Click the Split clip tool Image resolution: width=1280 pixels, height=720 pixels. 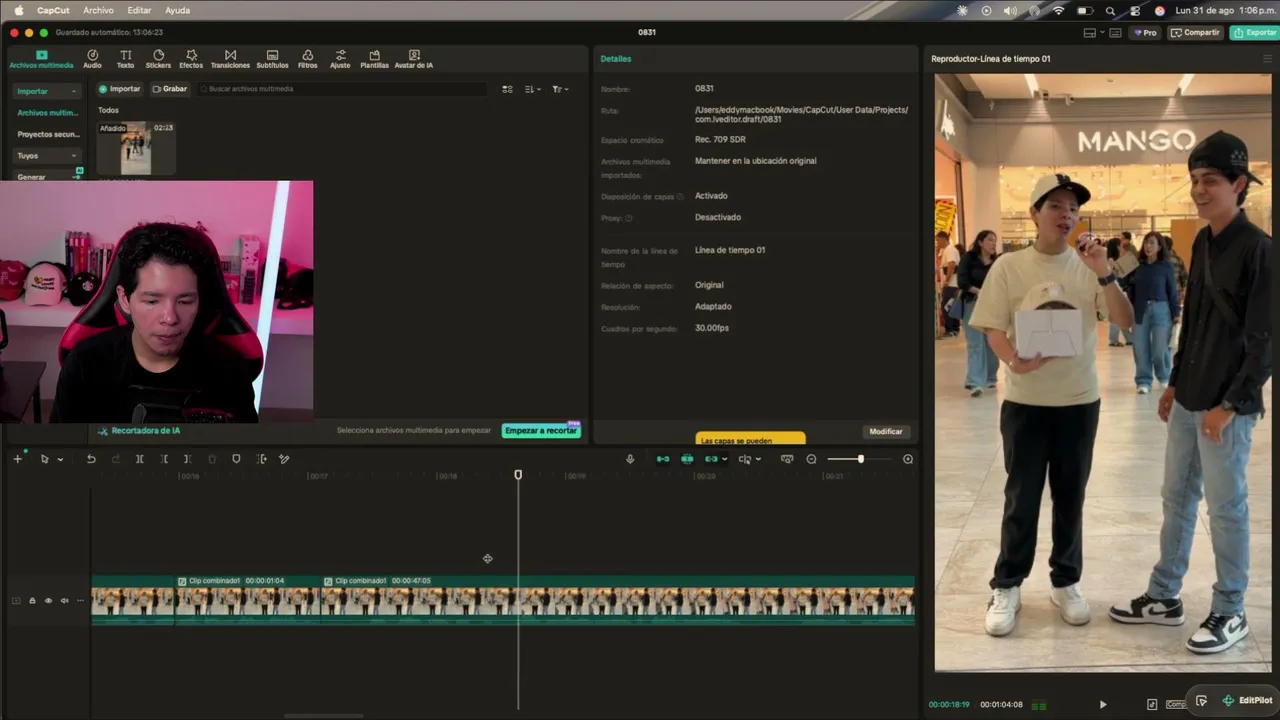139,459
